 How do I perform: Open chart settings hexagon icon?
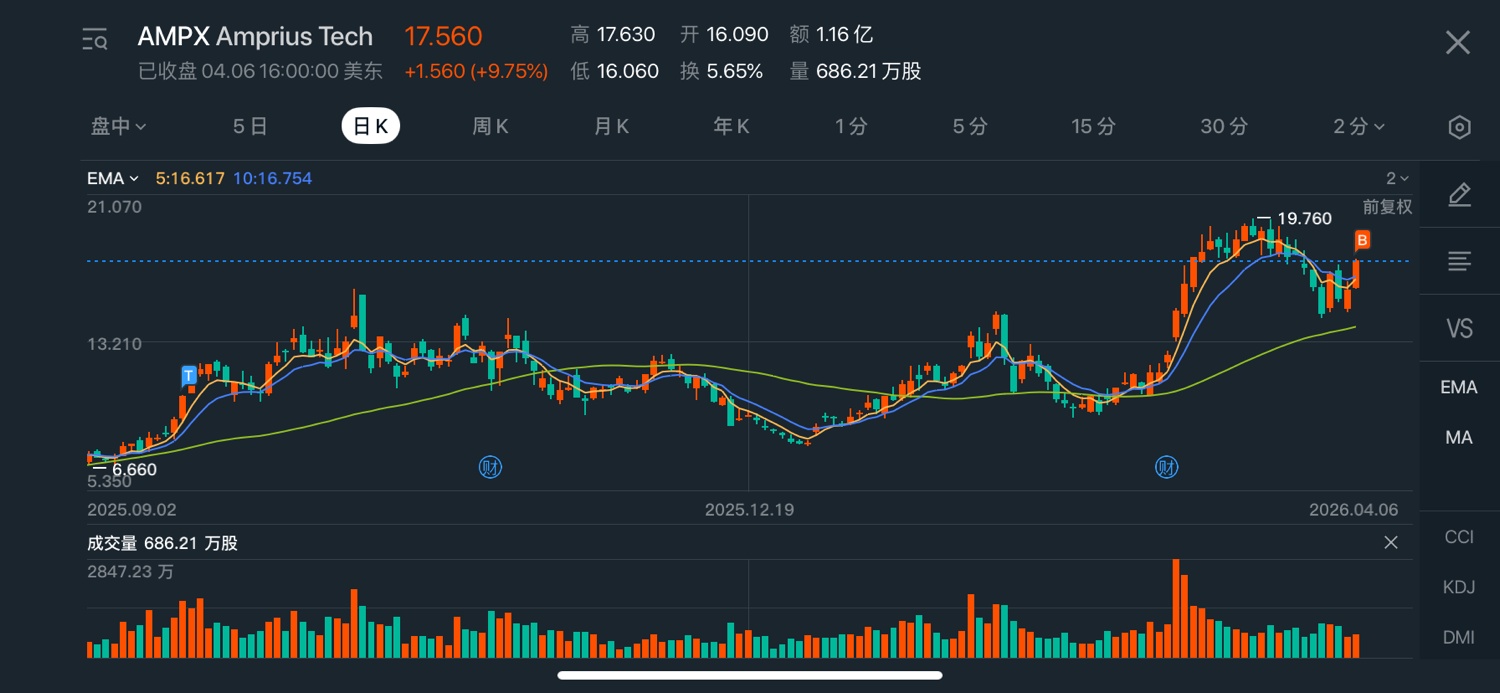(1459, 127)
